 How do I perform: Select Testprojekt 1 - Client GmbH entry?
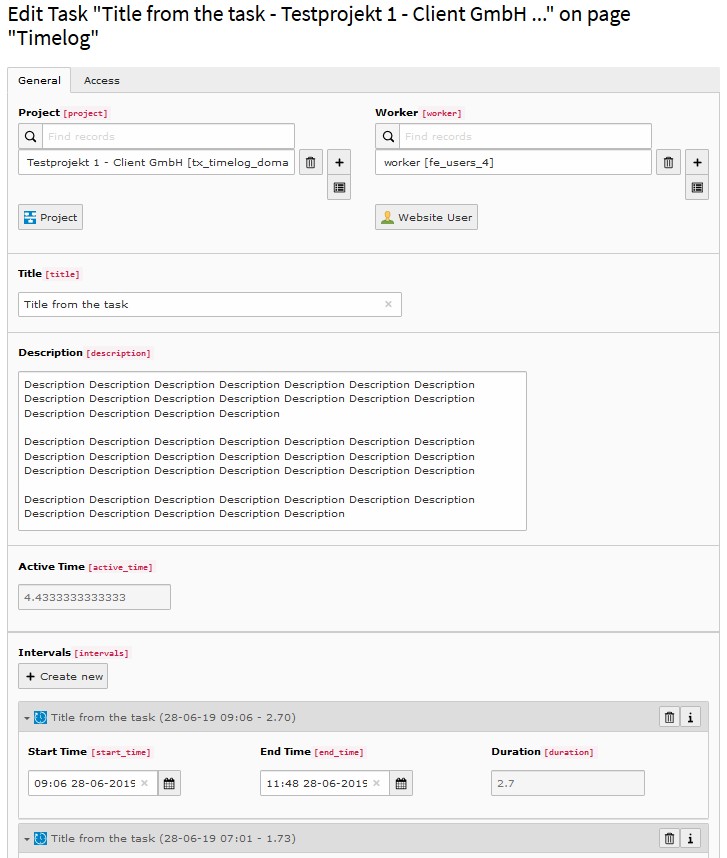[156, 163]
